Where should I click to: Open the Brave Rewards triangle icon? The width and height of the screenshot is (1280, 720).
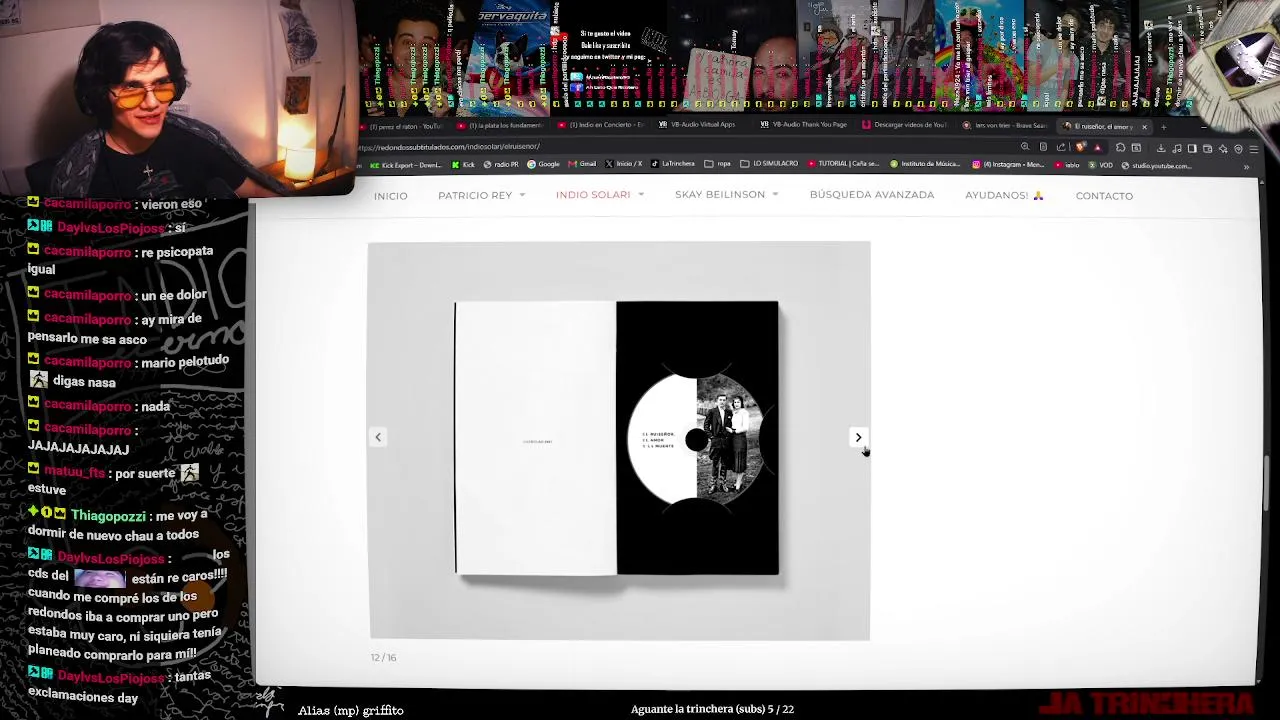pos(1097,147)
